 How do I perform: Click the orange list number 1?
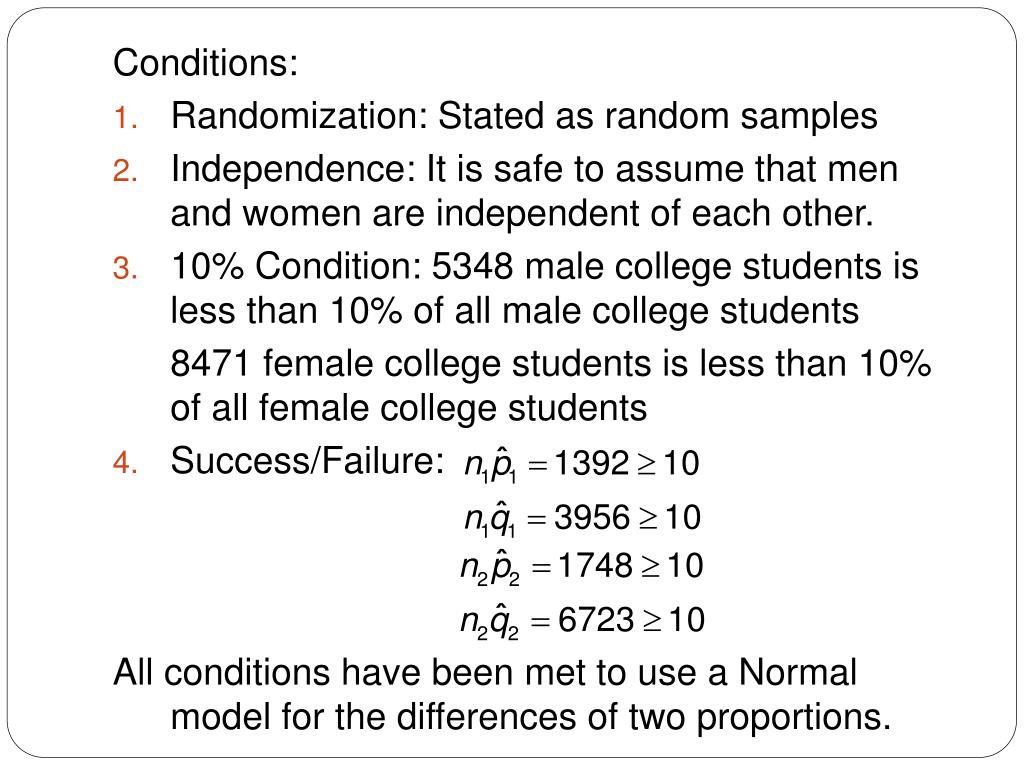click(x=125, y=119)
